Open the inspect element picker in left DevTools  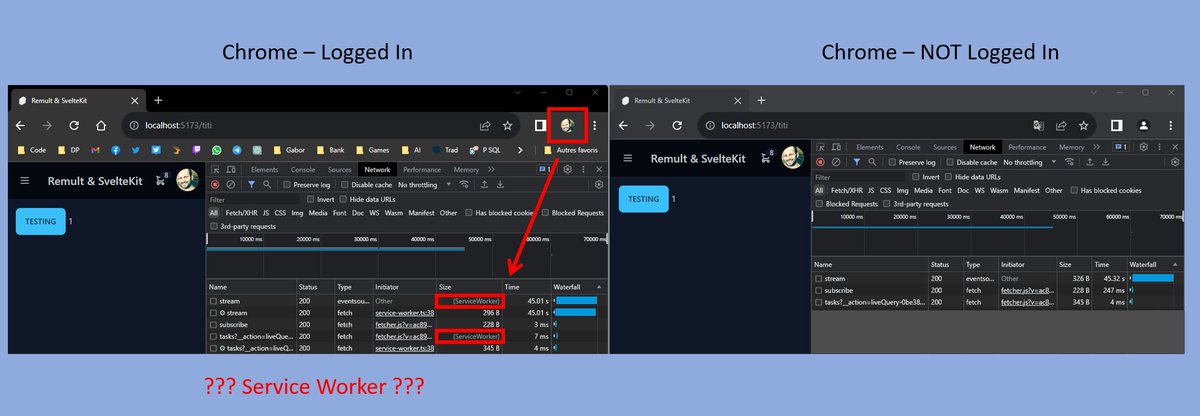pos(215,170)
